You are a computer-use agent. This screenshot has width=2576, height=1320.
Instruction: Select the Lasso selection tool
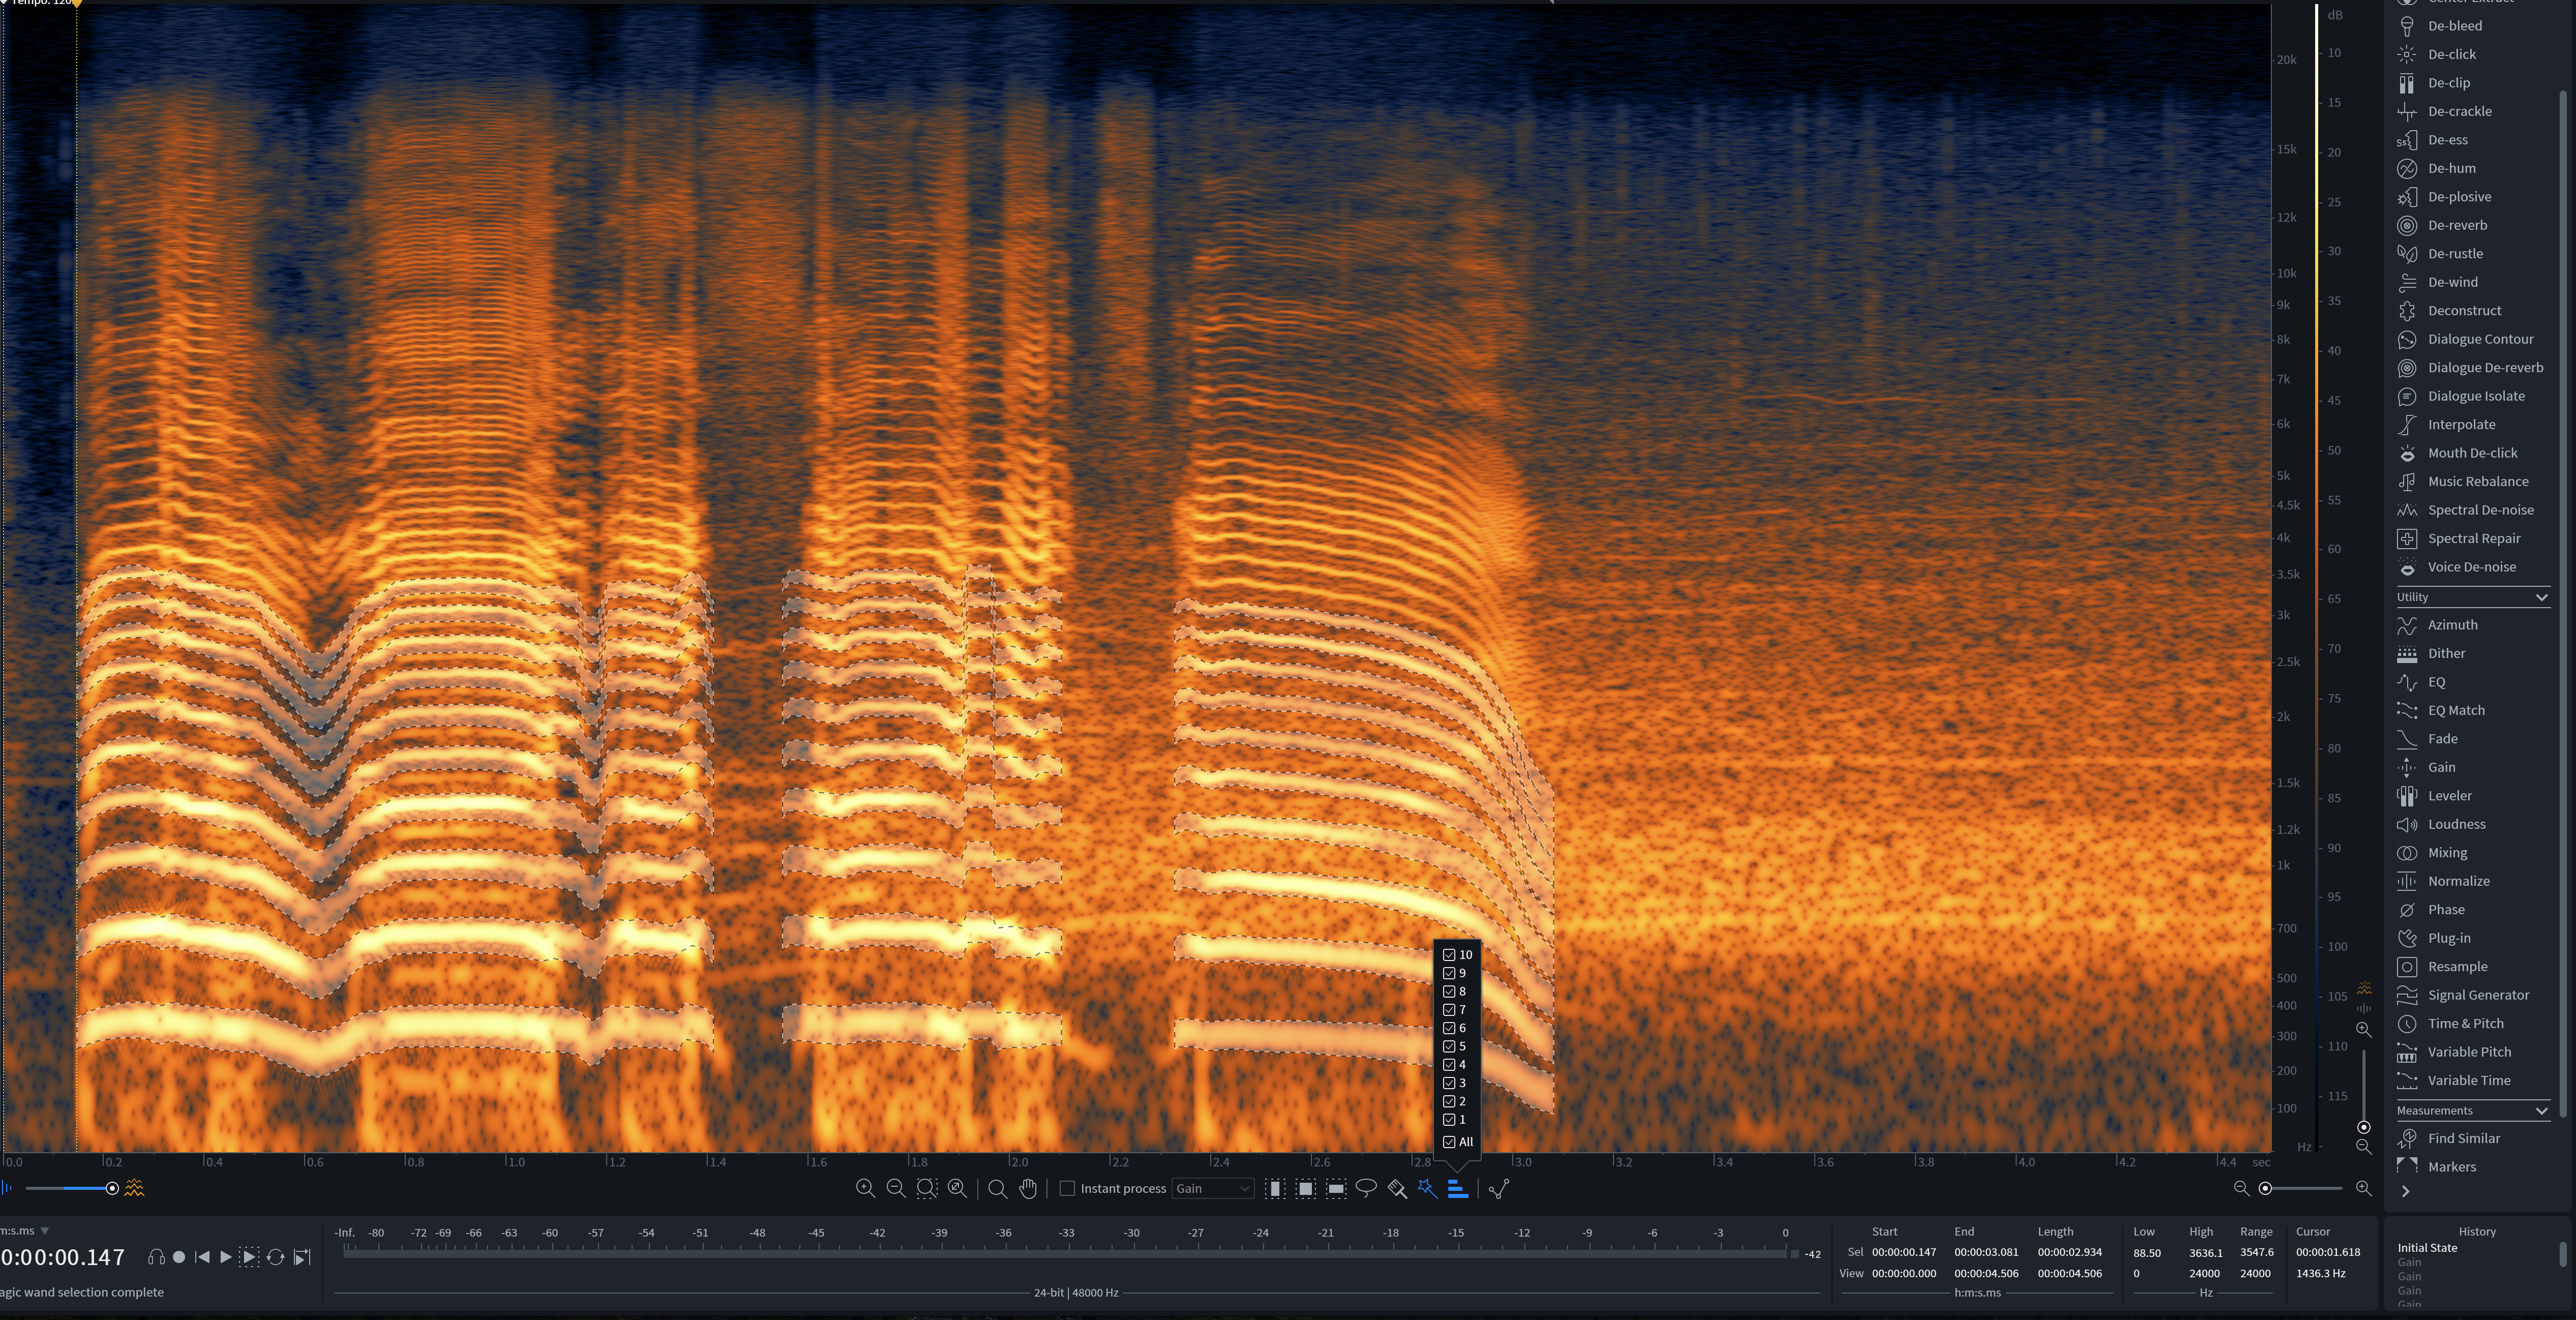[x=1366, y=1188]
